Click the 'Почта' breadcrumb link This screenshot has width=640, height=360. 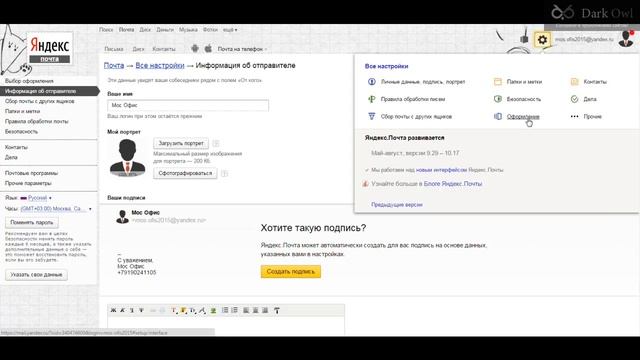coord(114,65)
